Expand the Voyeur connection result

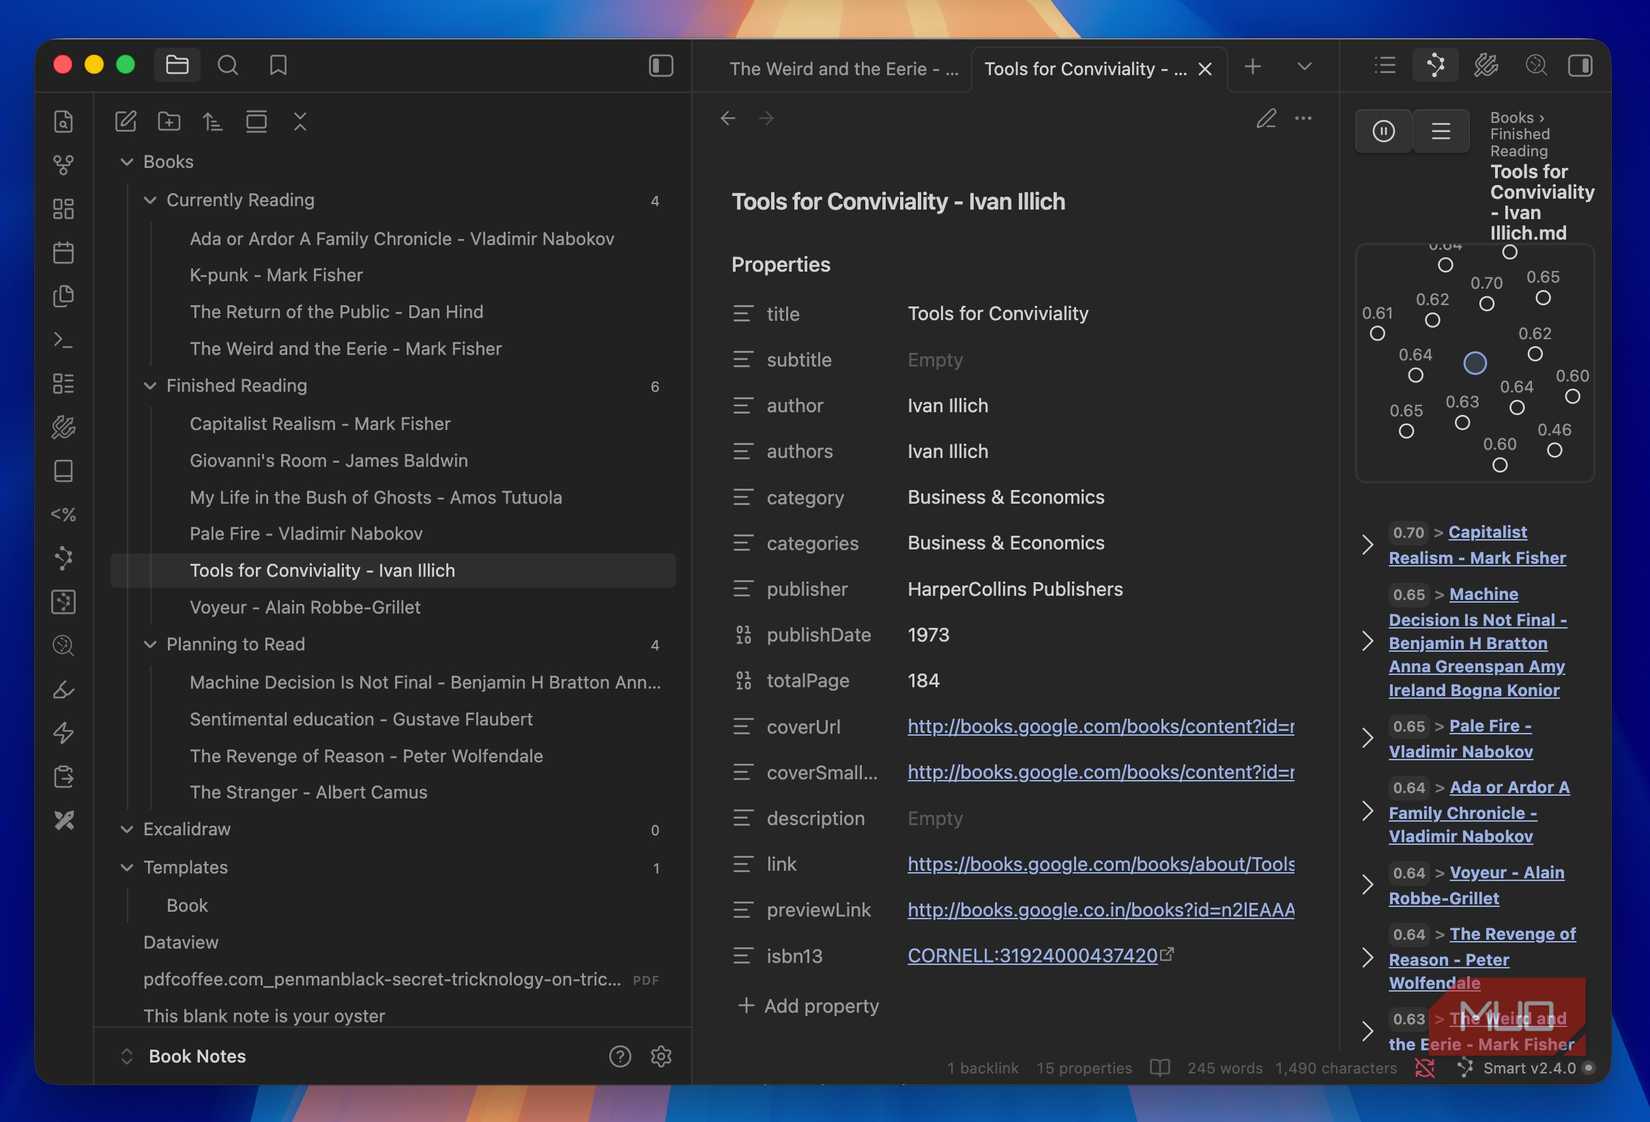pos(1367,885)
